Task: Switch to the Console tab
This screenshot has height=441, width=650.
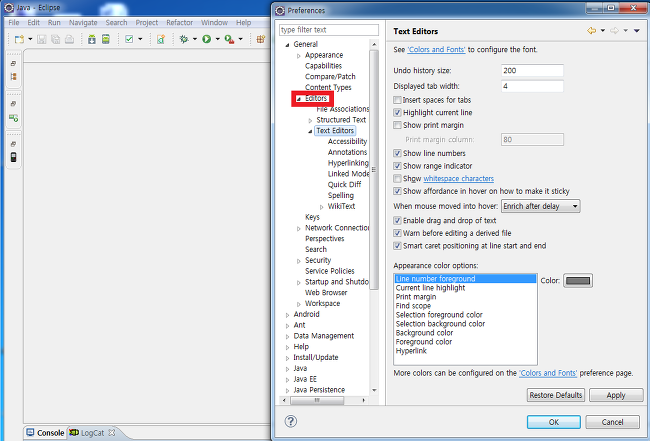Action: (x=45, y=433)
